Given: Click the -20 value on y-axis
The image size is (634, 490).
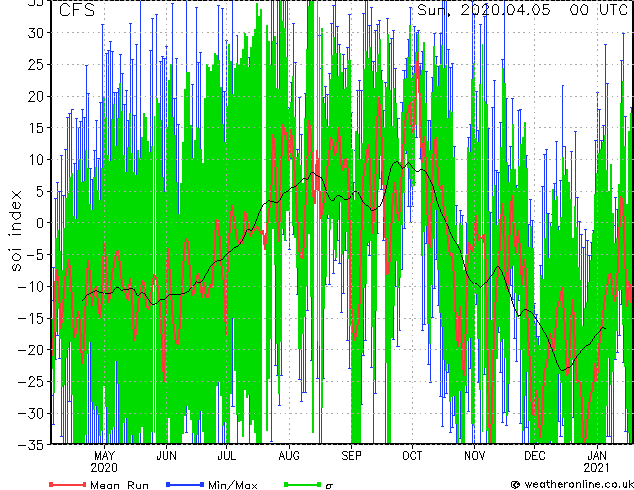Looking at the screenshot, I should (x=32, y=350).
